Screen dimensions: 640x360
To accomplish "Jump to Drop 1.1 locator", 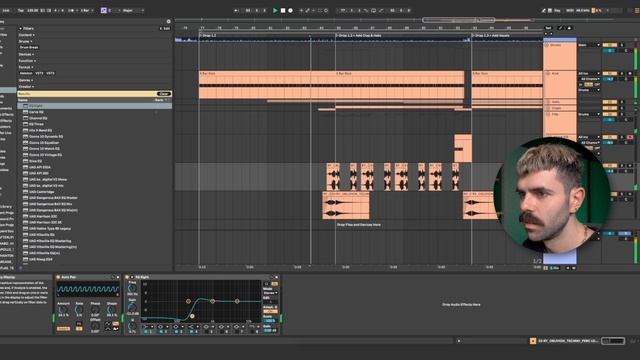I will click(x=208, y=36).
